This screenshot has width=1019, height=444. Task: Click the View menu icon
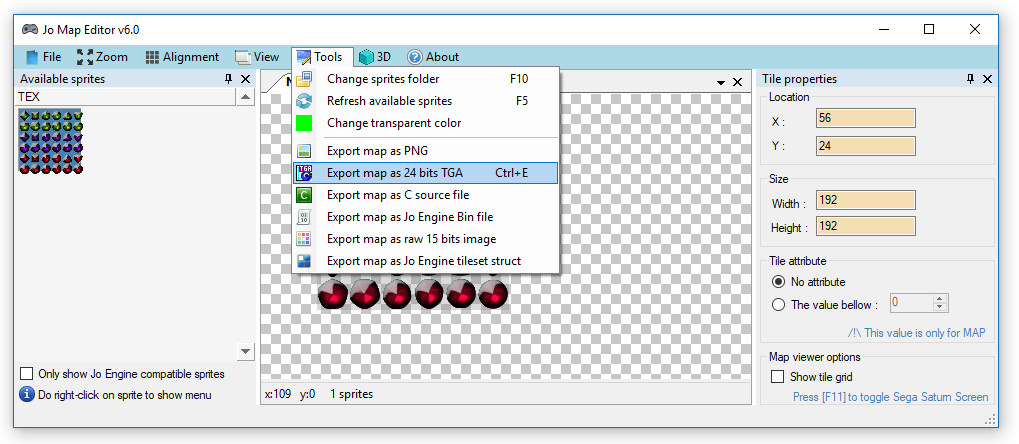tap(242, 57)
